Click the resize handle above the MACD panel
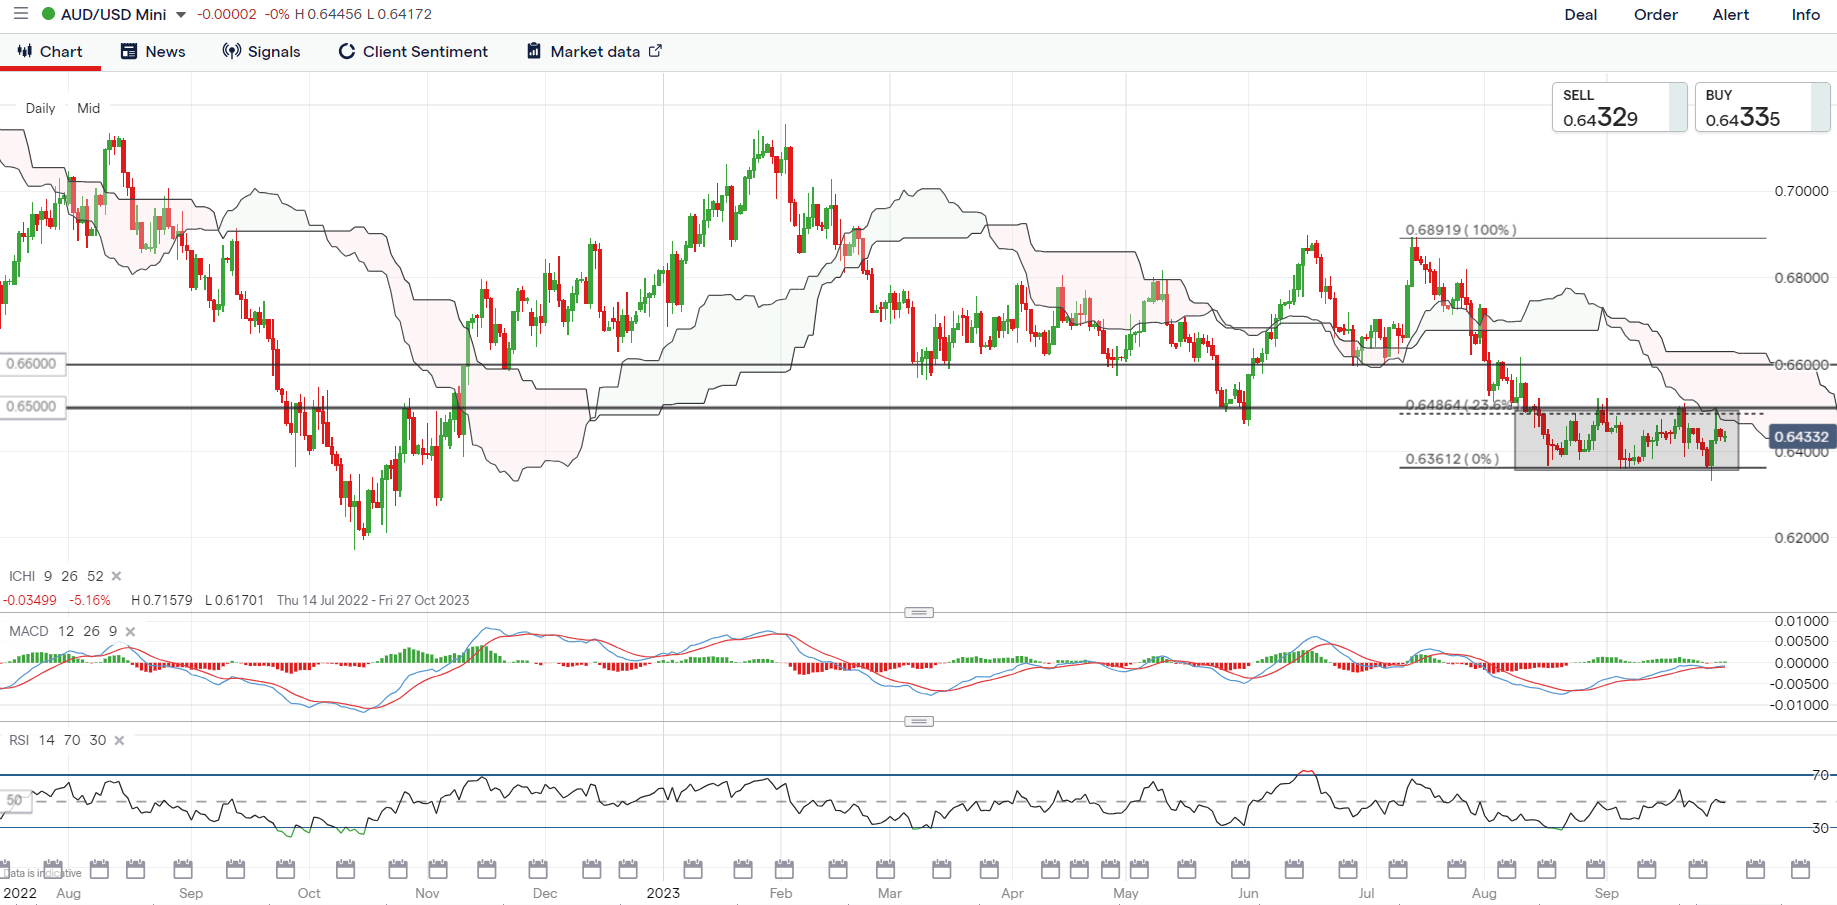 (919, 612)
